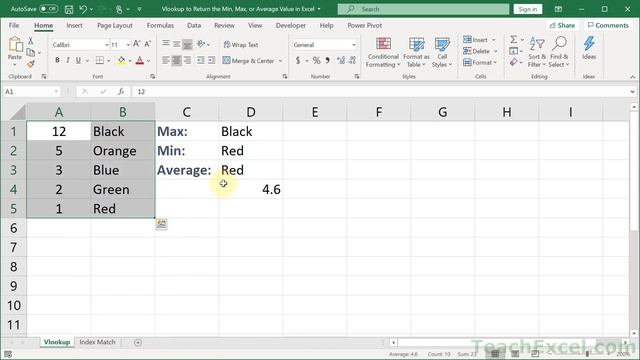Open the File menu
Screen dimensions: 640x360
click(14, 25)
